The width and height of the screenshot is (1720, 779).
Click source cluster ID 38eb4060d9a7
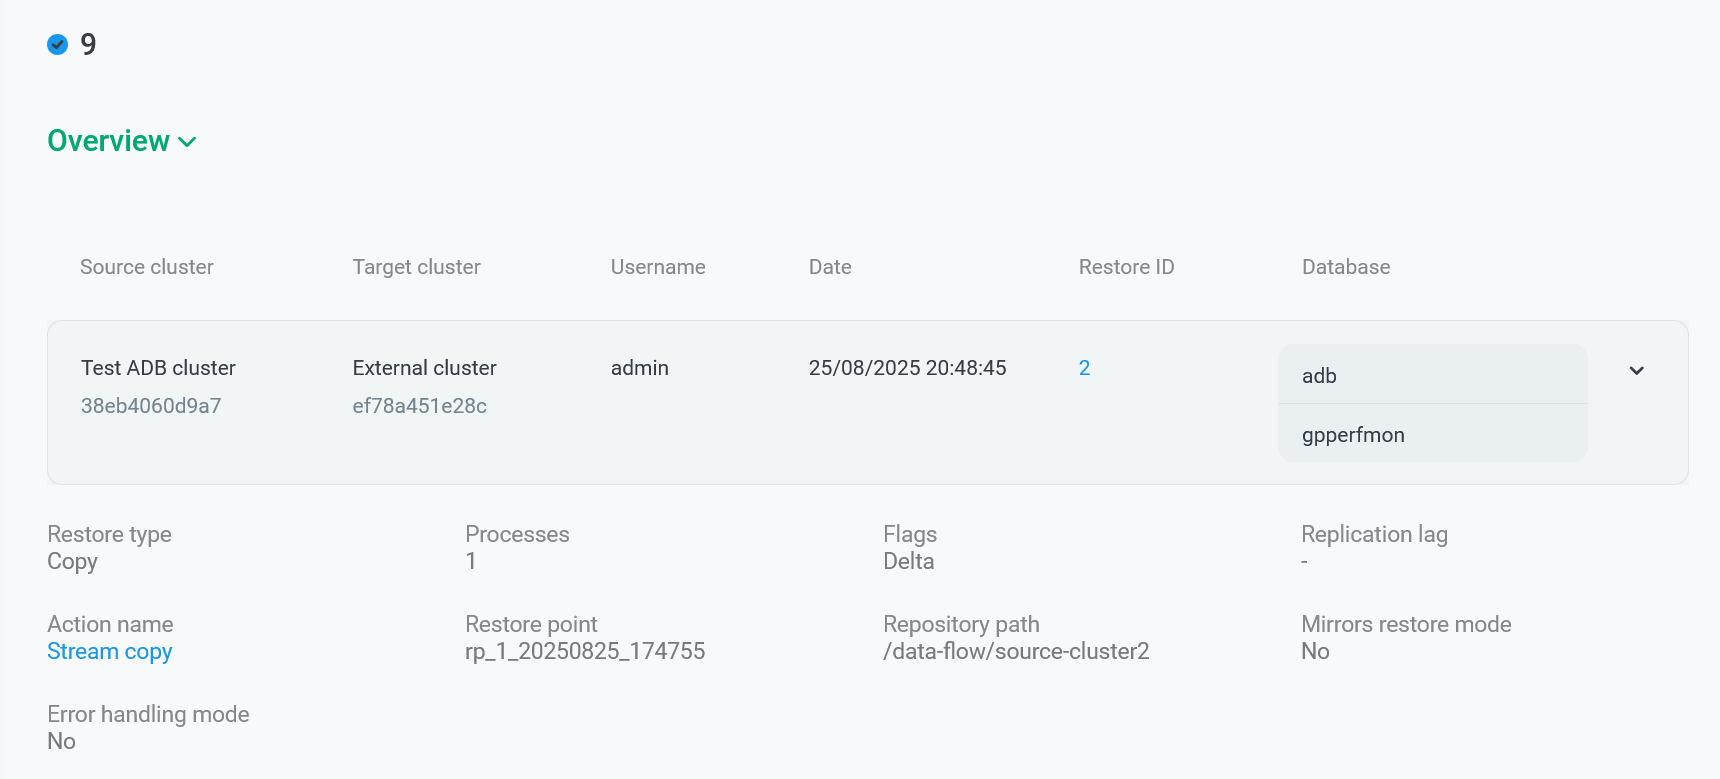151,406
